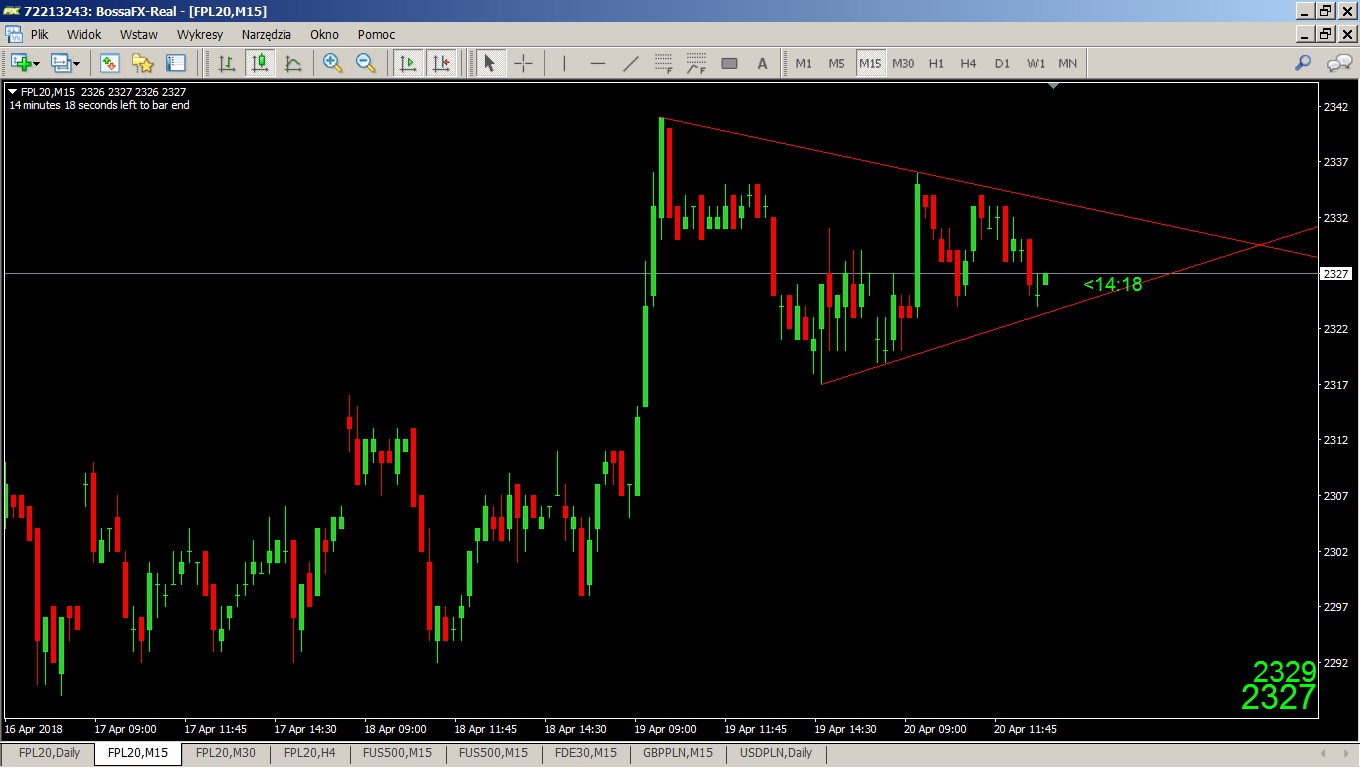
Task: Switch to the GBPPLN,M15 chart tab
Action: [x=678, y=753]
